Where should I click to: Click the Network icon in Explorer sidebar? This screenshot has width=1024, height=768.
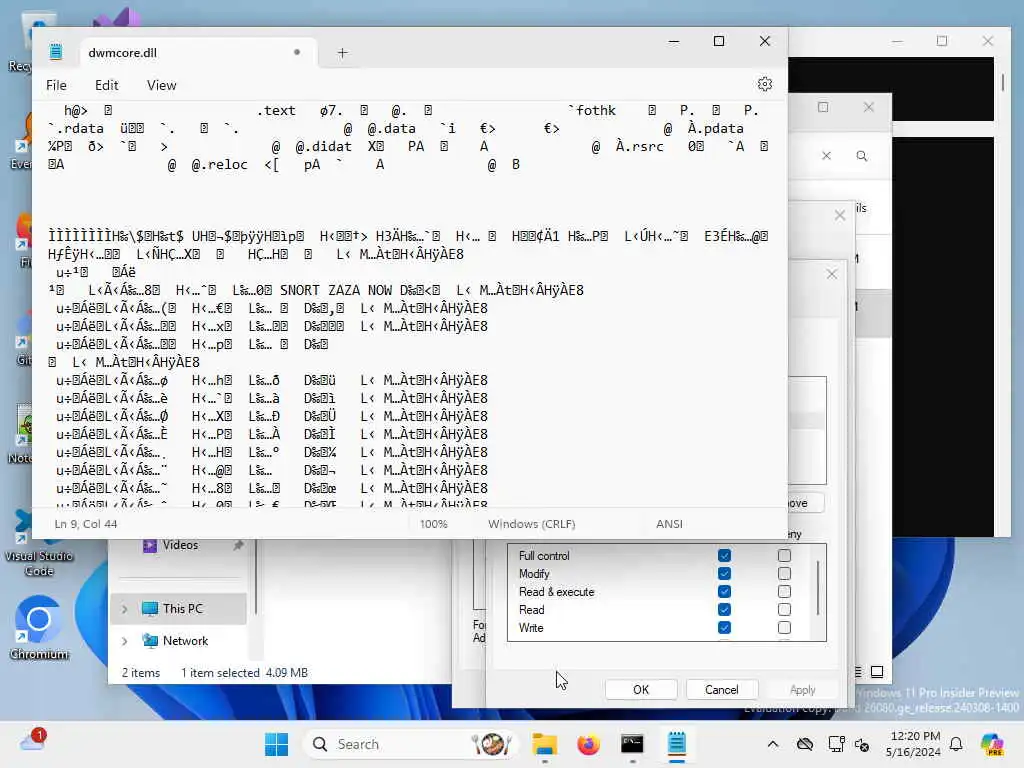[150, 641]
